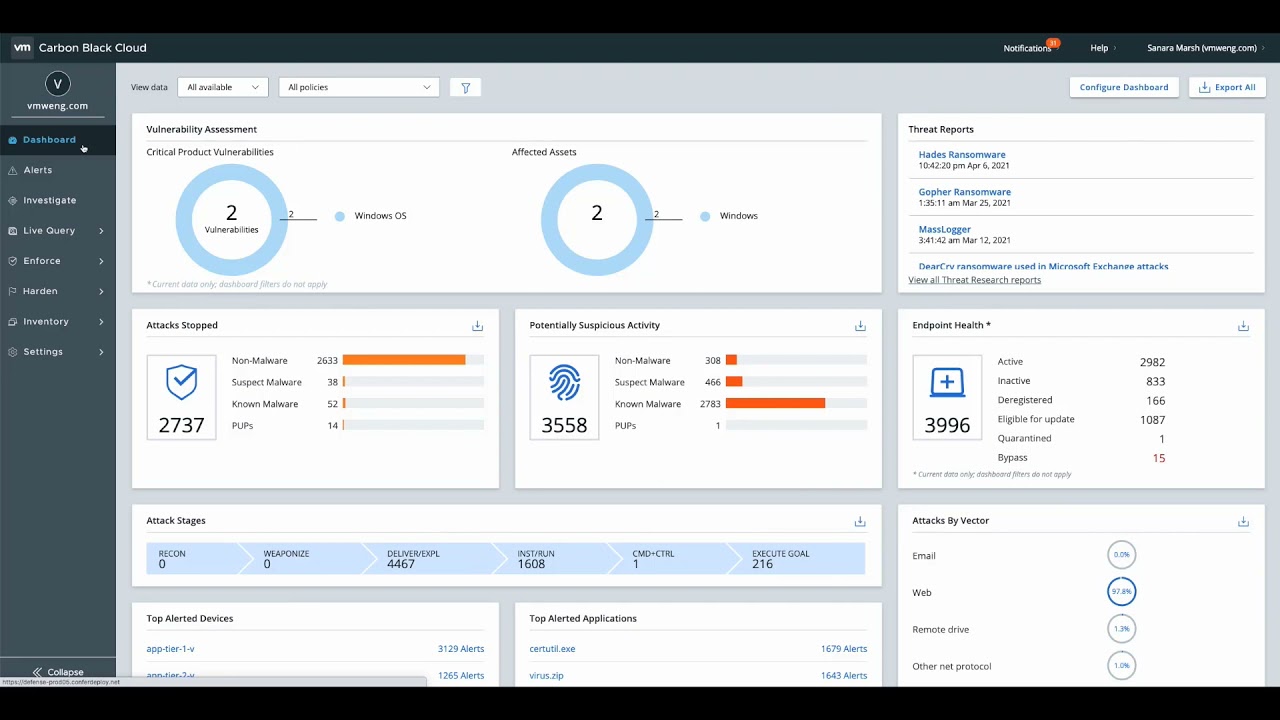Open MassLogger threat report
Viewport: 1280px width, 720px height.
click(945, 229)
